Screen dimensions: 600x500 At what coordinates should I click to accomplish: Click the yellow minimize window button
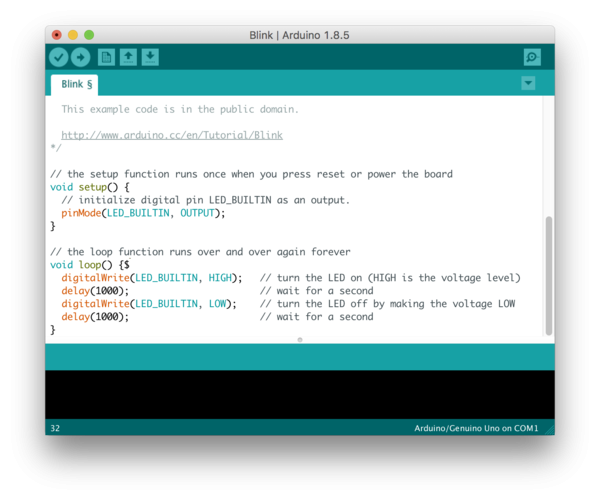[x=73, y=35]
